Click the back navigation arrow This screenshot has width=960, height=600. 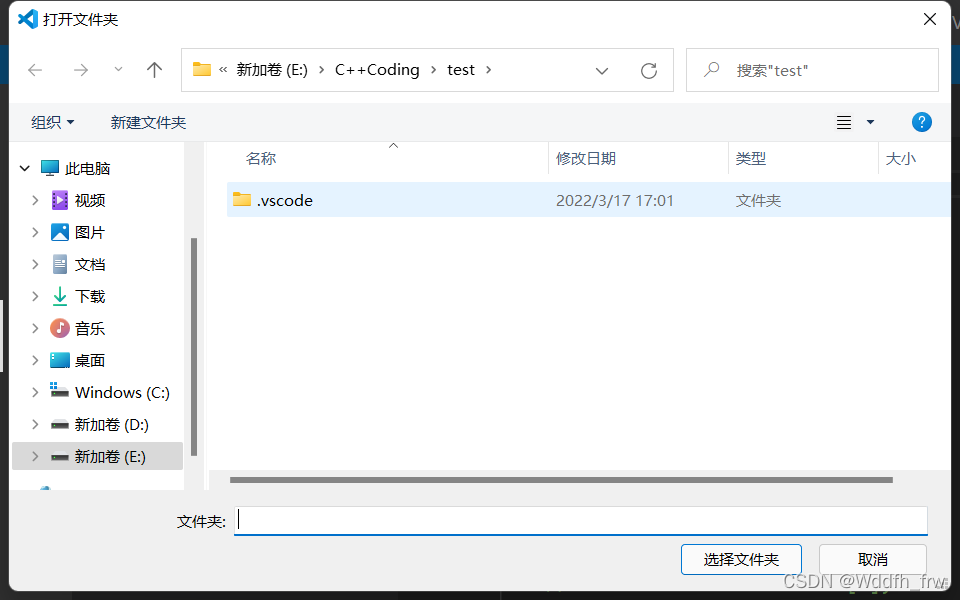35,69
